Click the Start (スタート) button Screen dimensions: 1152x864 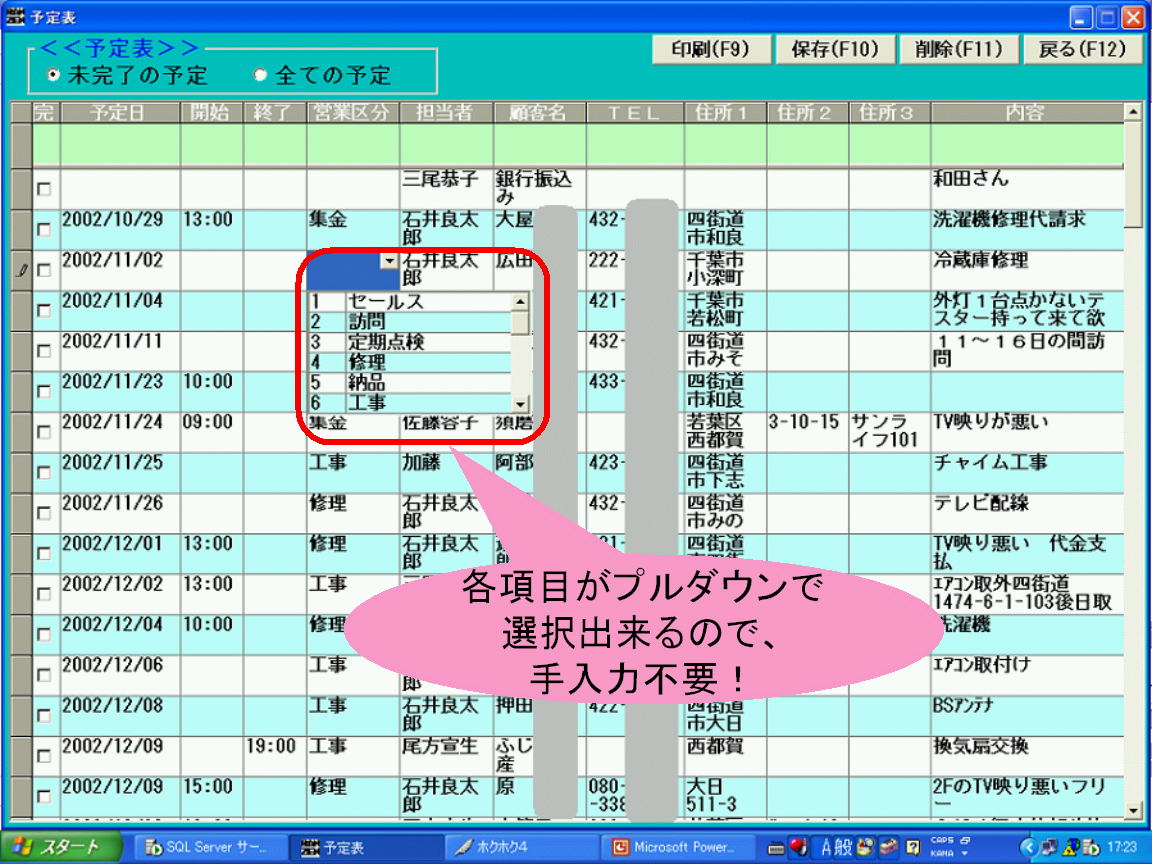[x=58, y=848]
